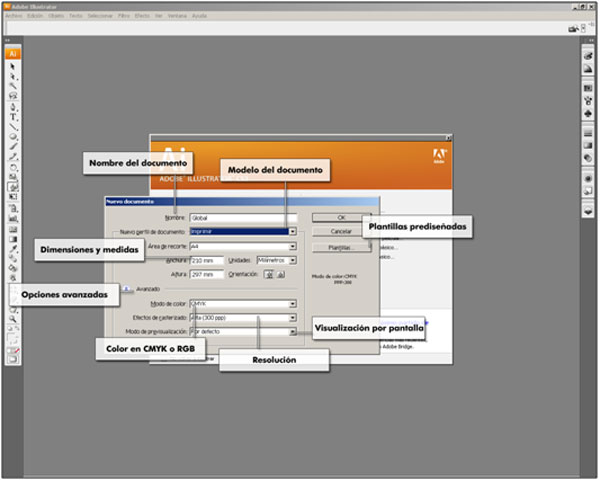The height and width of the screenshot is (480, 600).
Task: Open the Color panel icon
Action: coord(588,56)
